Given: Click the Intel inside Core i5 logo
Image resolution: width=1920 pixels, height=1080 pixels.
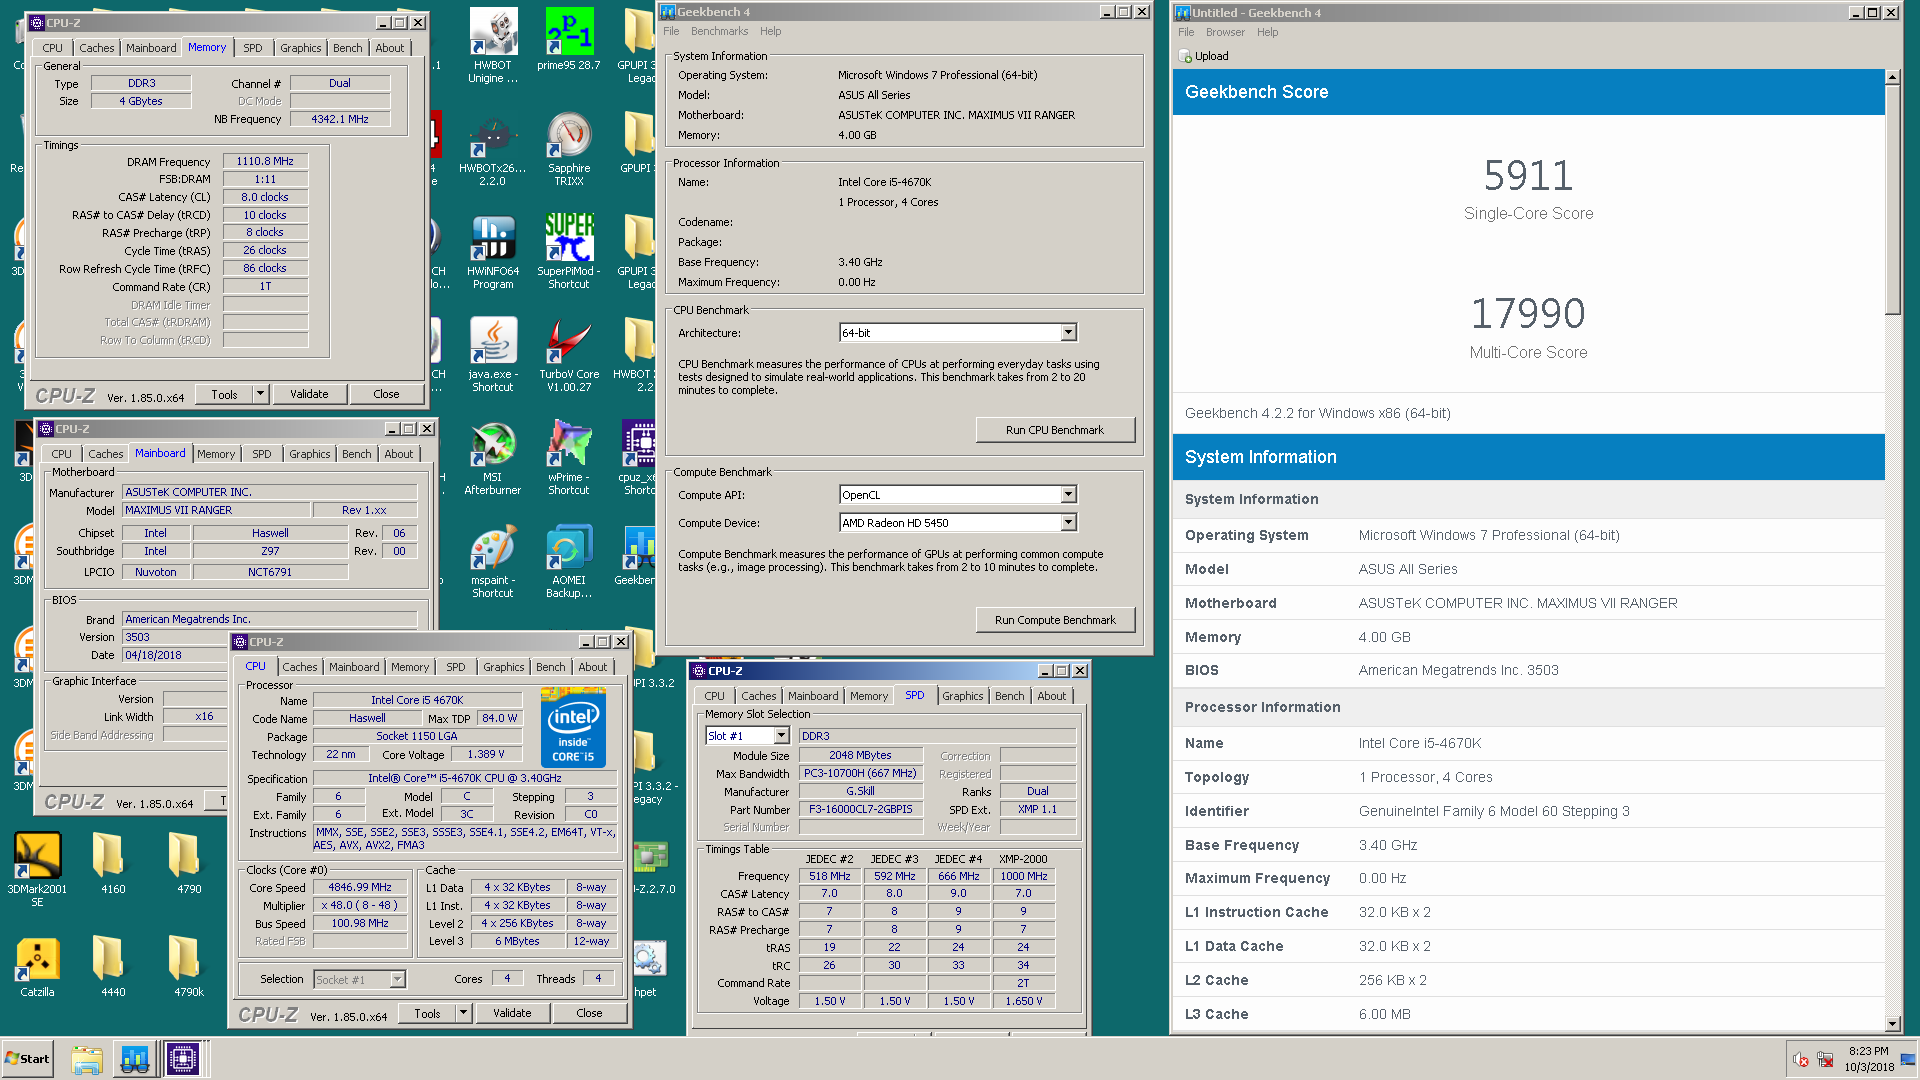Looking at the screenshot, I should tap(573, 727).
